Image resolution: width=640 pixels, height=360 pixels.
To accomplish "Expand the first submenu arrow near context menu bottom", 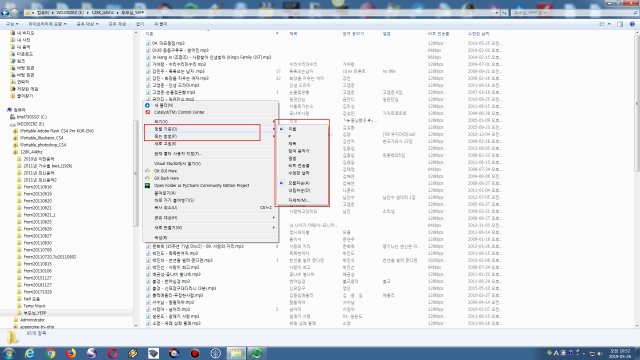I will click(274, 218).
